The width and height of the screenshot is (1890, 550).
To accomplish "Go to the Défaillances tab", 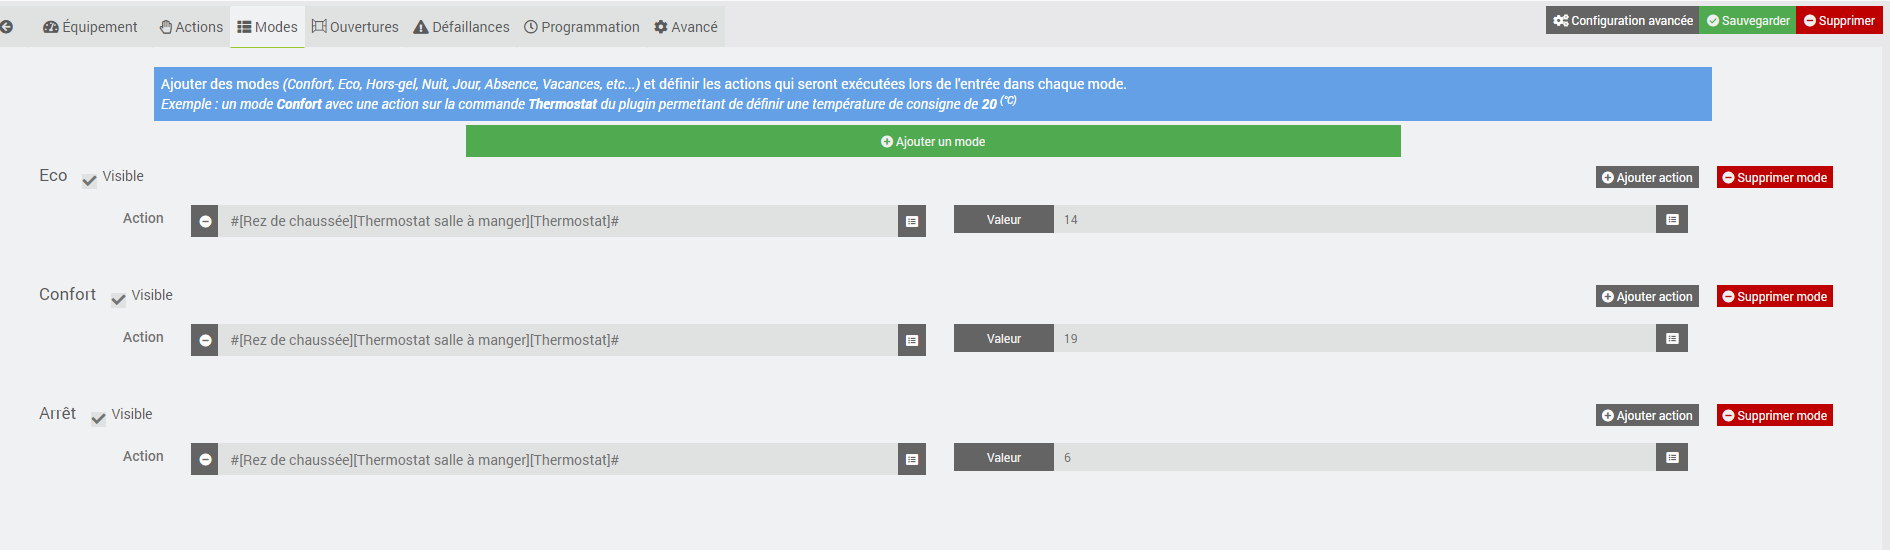I will 461,27.
